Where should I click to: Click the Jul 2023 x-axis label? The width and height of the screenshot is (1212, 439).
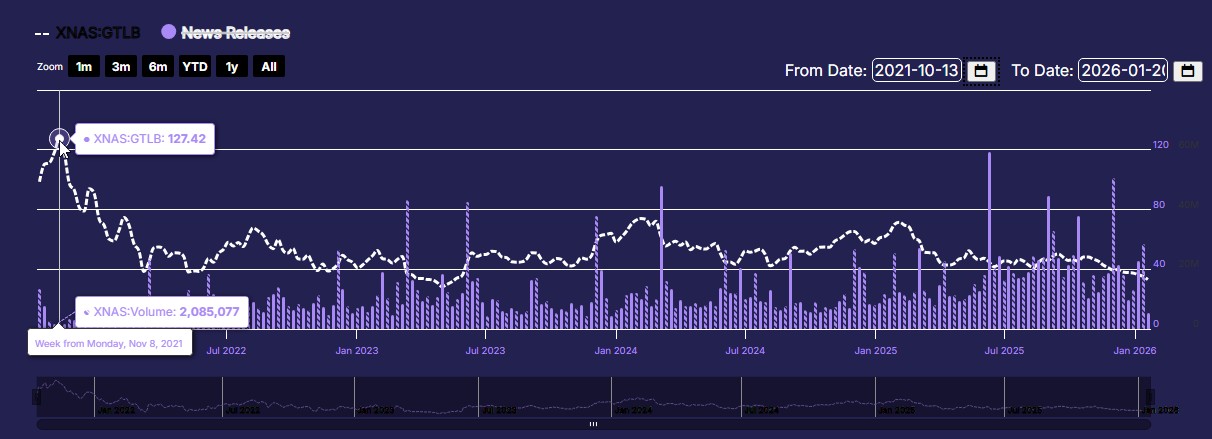pyautogui.click(x=485, y=351)
